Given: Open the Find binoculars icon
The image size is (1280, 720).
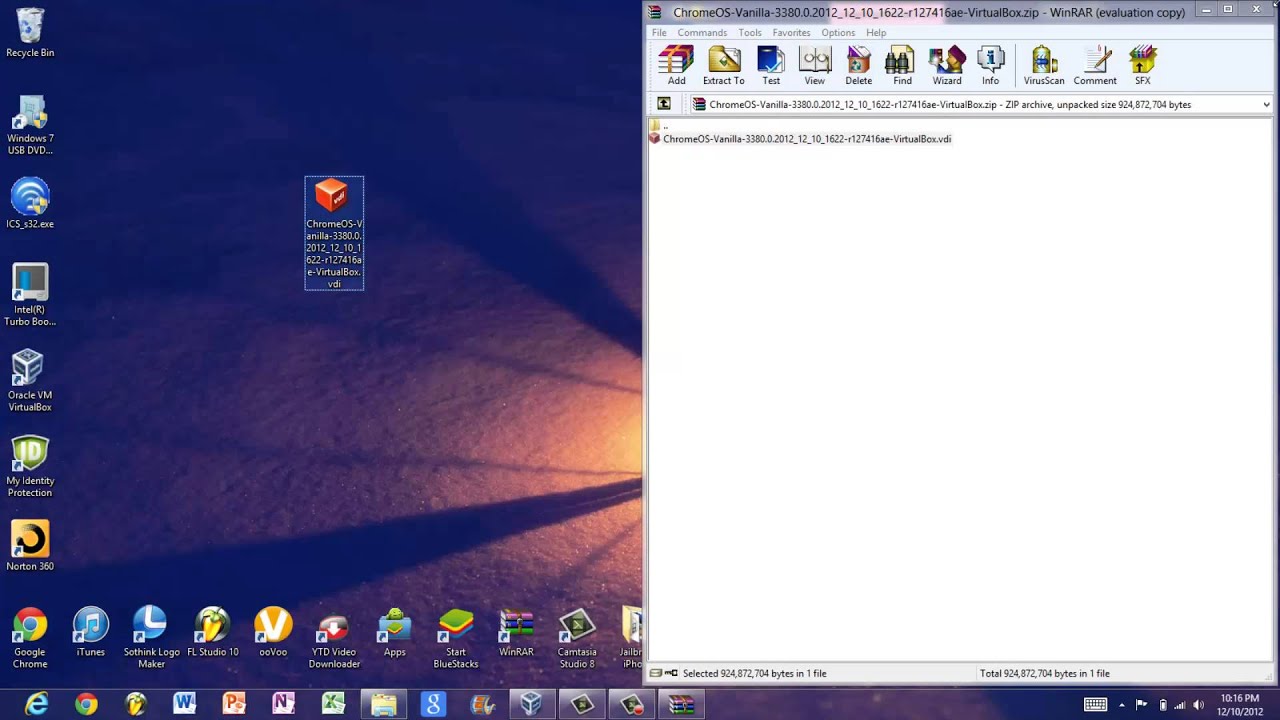Looking at the screenshot, I should [x=902, y=66].
